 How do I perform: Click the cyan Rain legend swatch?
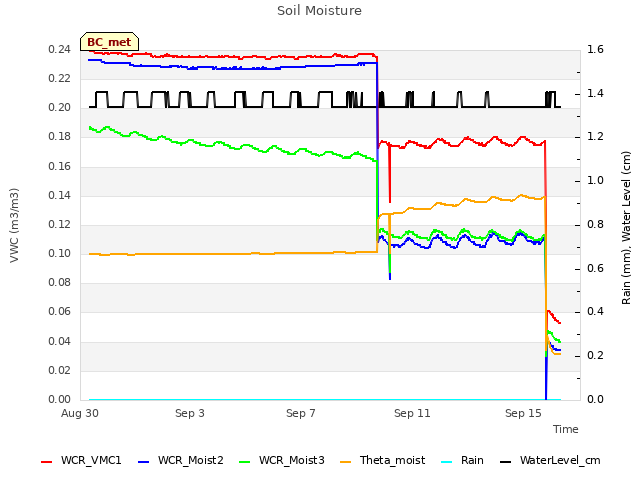tap(447, 462)
